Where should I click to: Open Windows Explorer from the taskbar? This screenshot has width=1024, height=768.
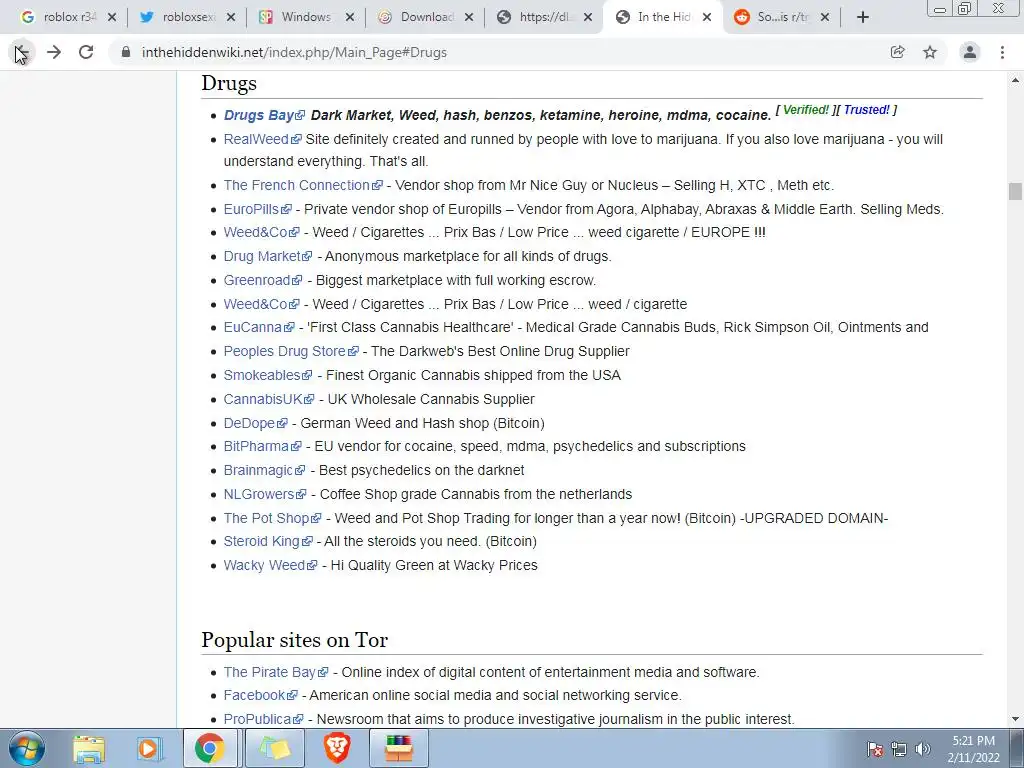click(x=89, y=748)
